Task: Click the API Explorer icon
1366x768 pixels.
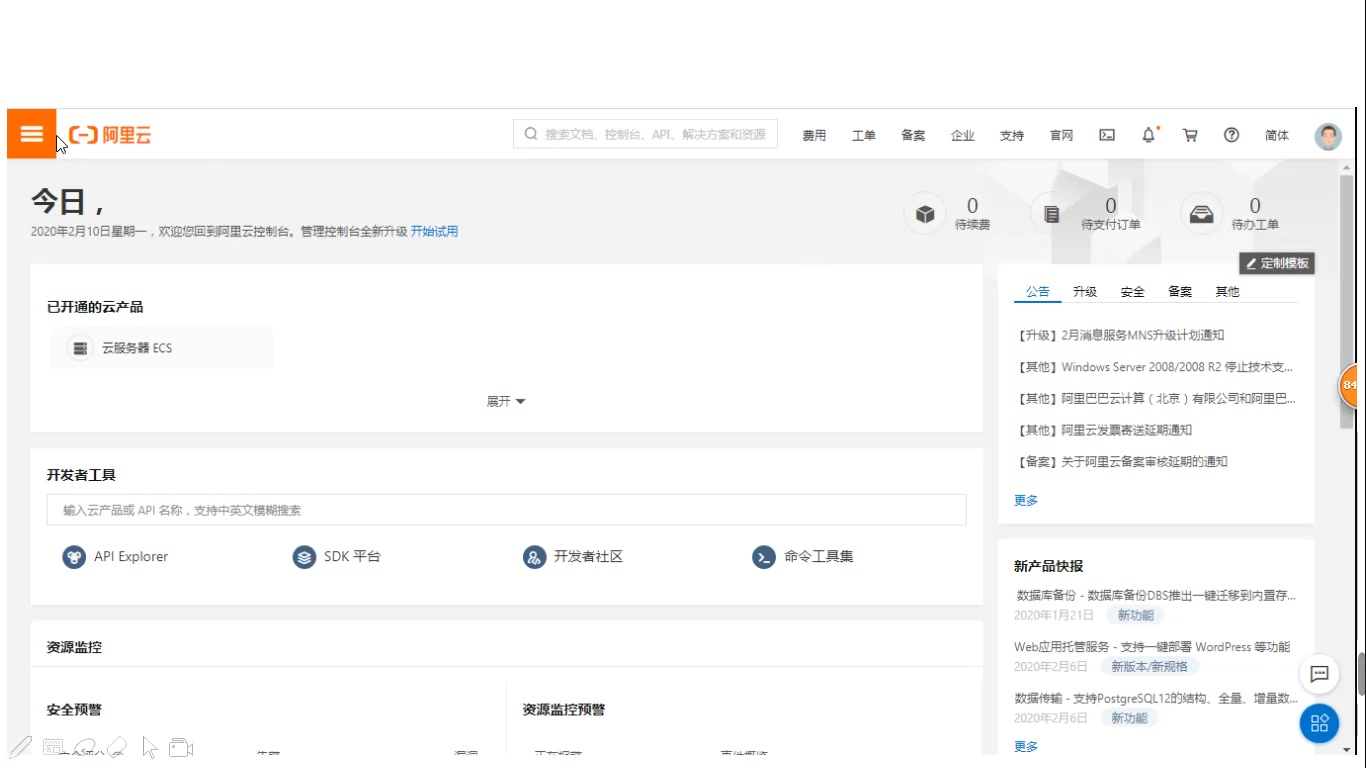Action: (74, 557)
